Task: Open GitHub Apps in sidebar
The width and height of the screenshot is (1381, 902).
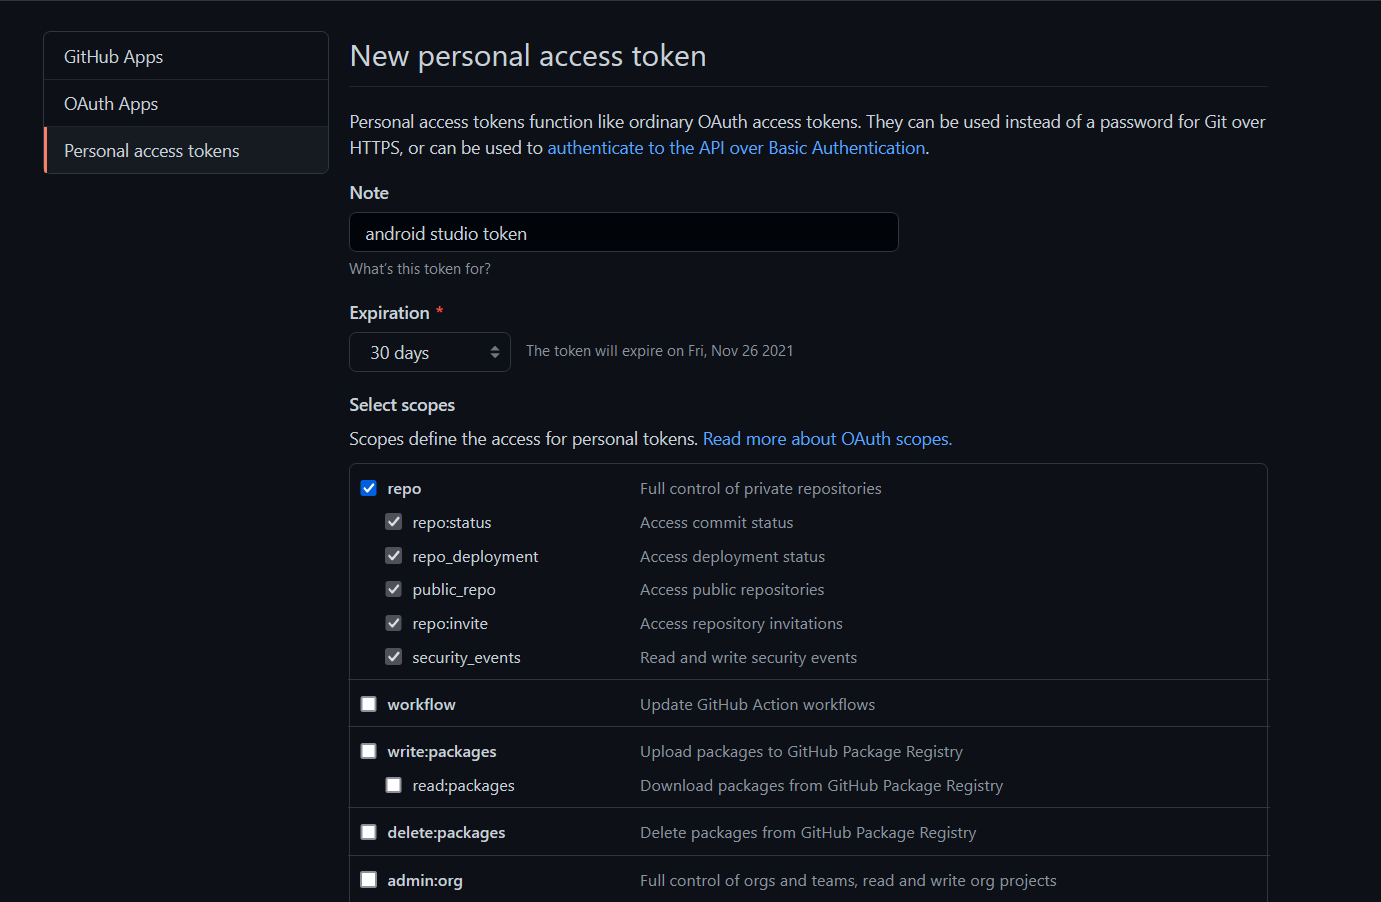Action: coord(186,56)
